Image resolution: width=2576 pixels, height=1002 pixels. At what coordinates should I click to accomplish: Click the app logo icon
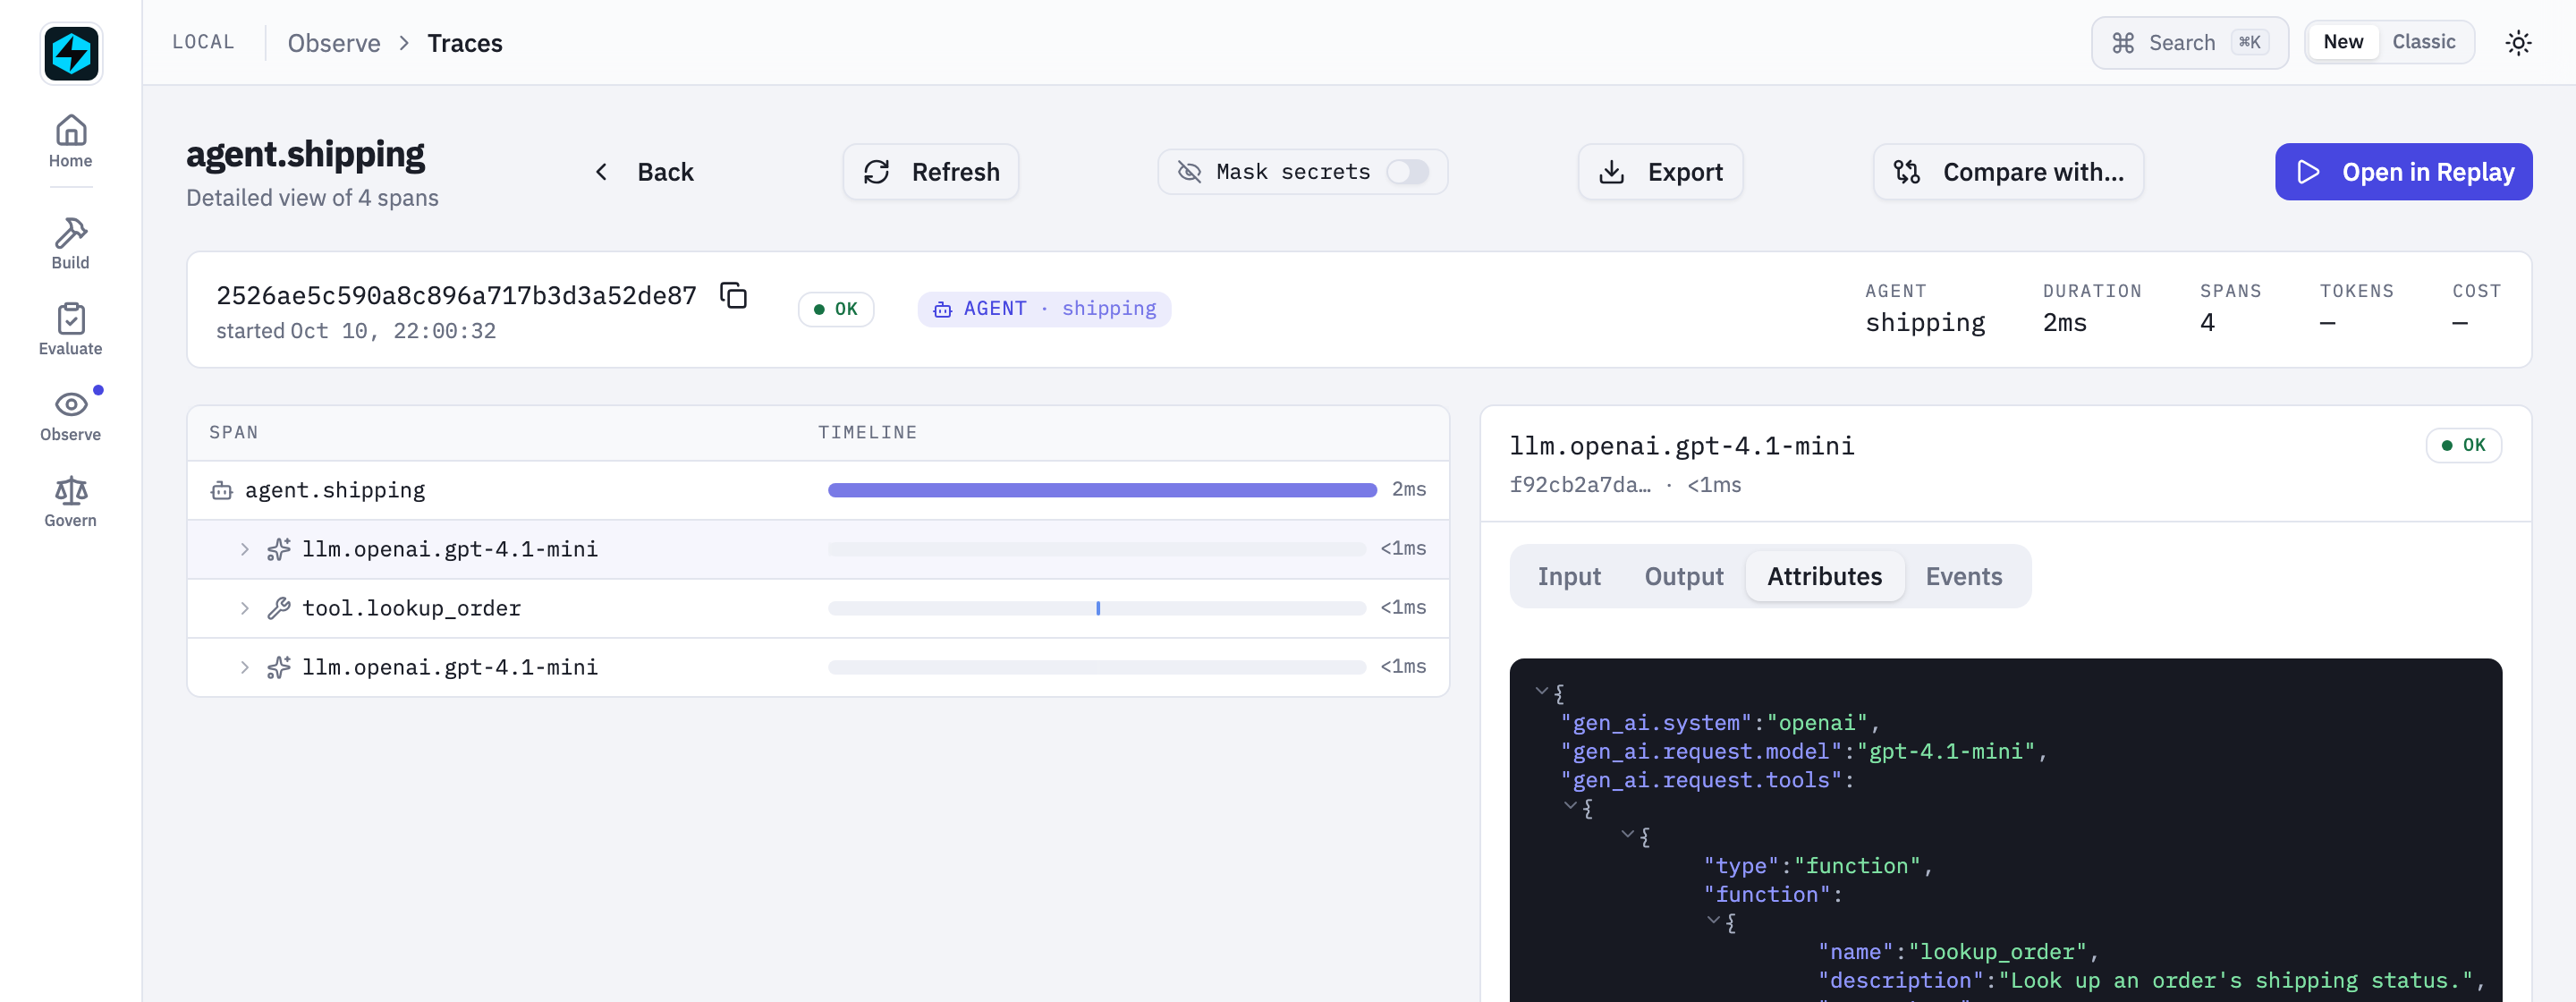pyautogui.click(x=71, y=54)
